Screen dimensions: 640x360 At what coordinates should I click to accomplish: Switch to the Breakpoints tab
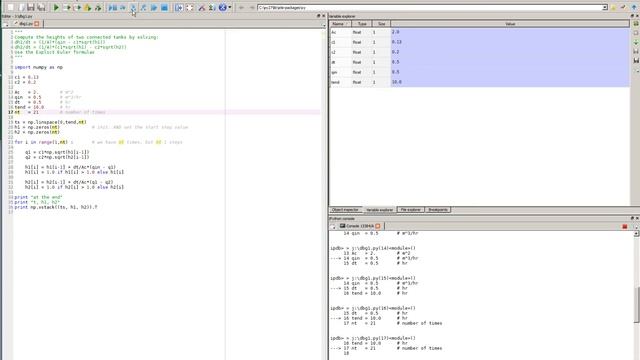tap(438, 210)
